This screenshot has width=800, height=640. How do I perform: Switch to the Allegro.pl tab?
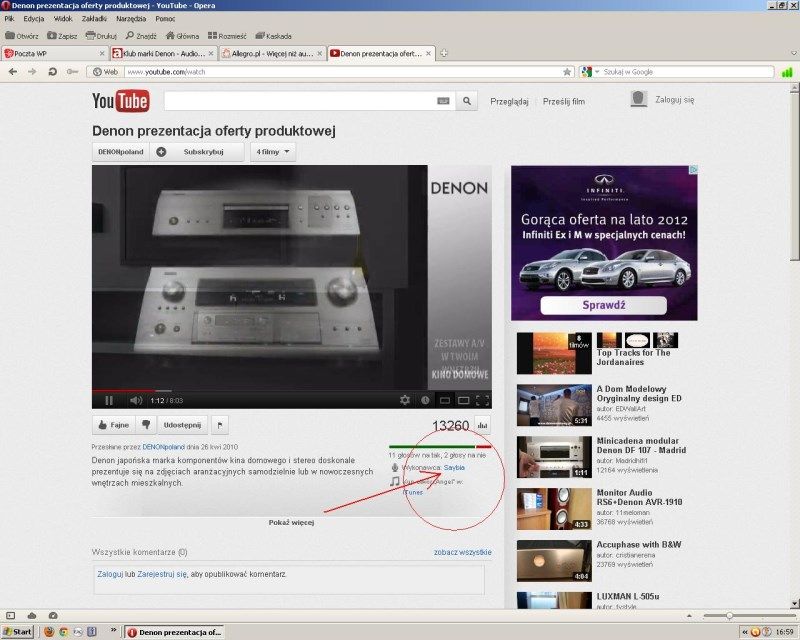272,53
